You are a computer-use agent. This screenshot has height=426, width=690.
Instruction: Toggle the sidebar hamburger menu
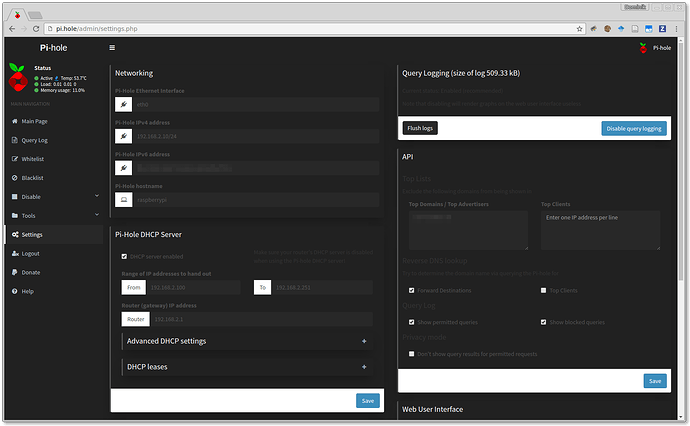(112, 48)
